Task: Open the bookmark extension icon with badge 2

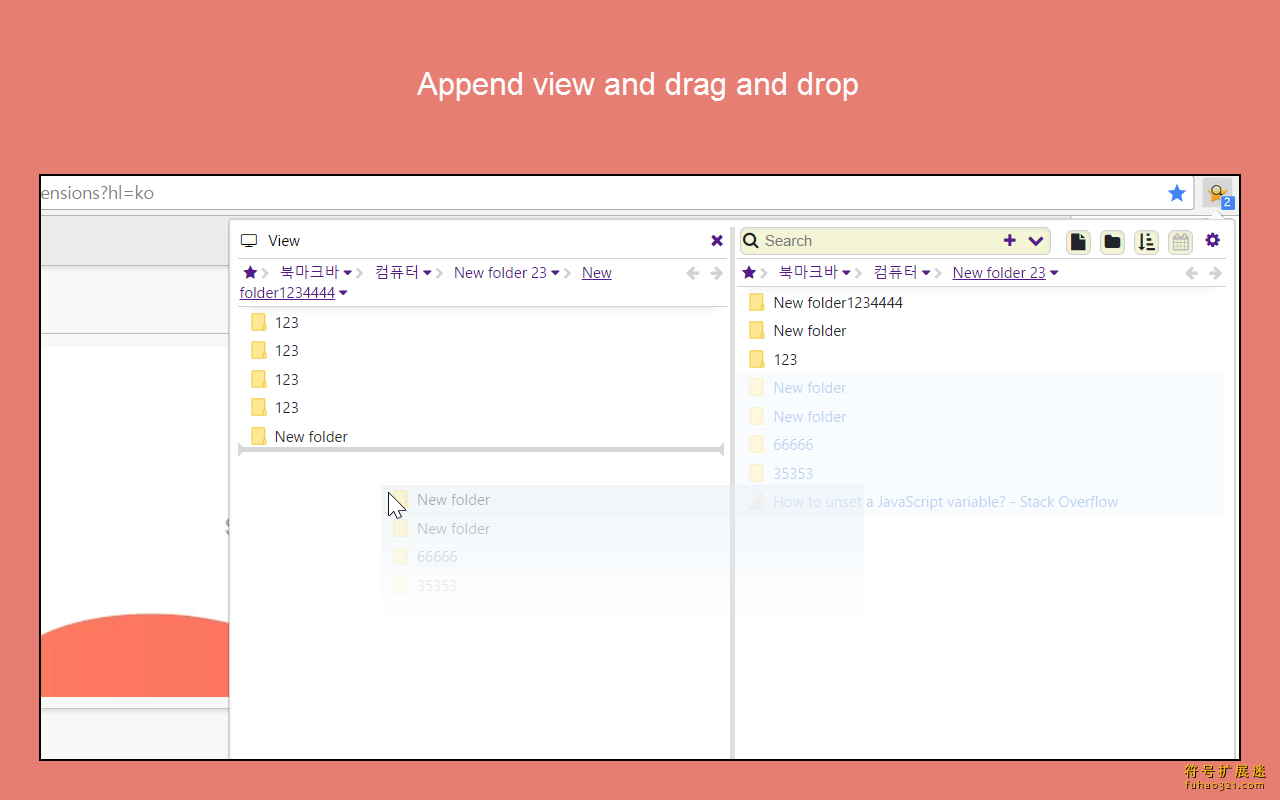Action: coord(1218,194)
